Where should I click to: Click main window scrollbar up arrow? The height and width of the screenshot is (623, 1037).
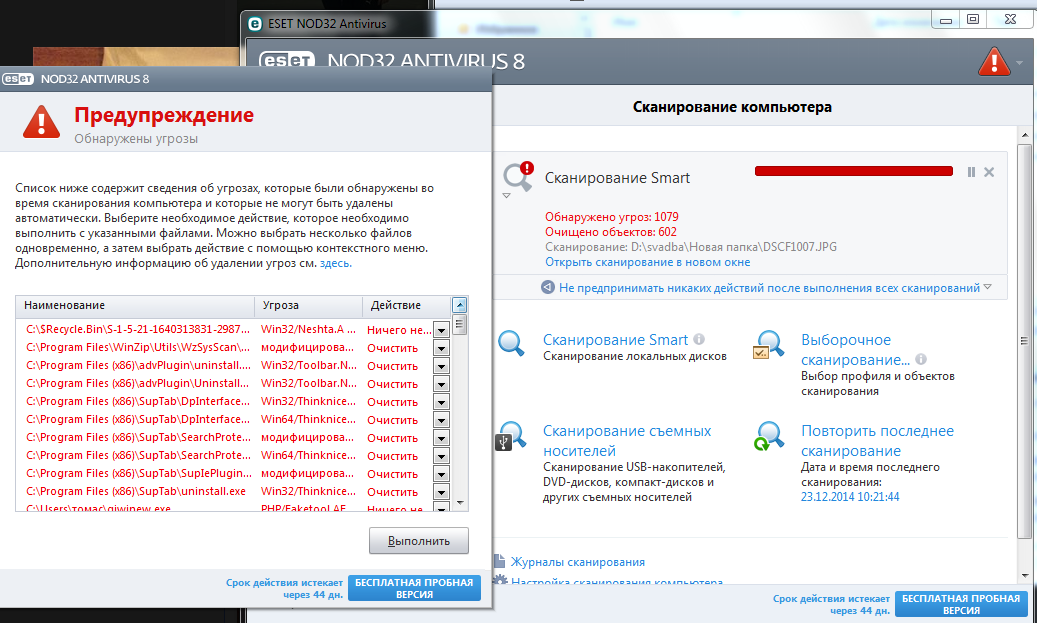(x=1024, y=136)
